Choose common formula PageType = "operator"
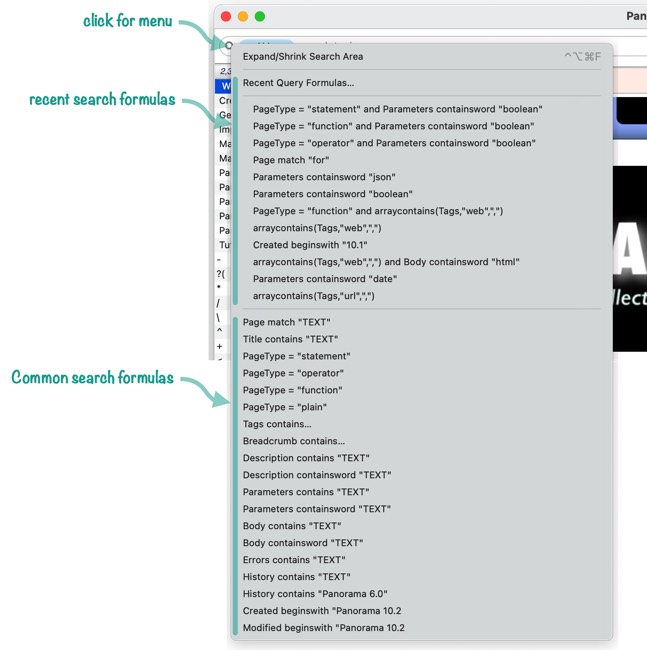Viewport: 647px width, 650px height. (422, 373)
